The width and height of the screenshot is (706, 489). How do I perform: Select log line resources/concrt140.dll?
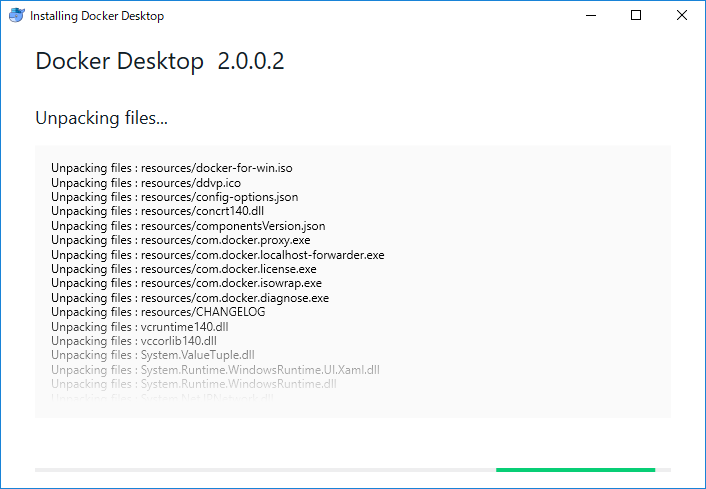click(157, 211)
